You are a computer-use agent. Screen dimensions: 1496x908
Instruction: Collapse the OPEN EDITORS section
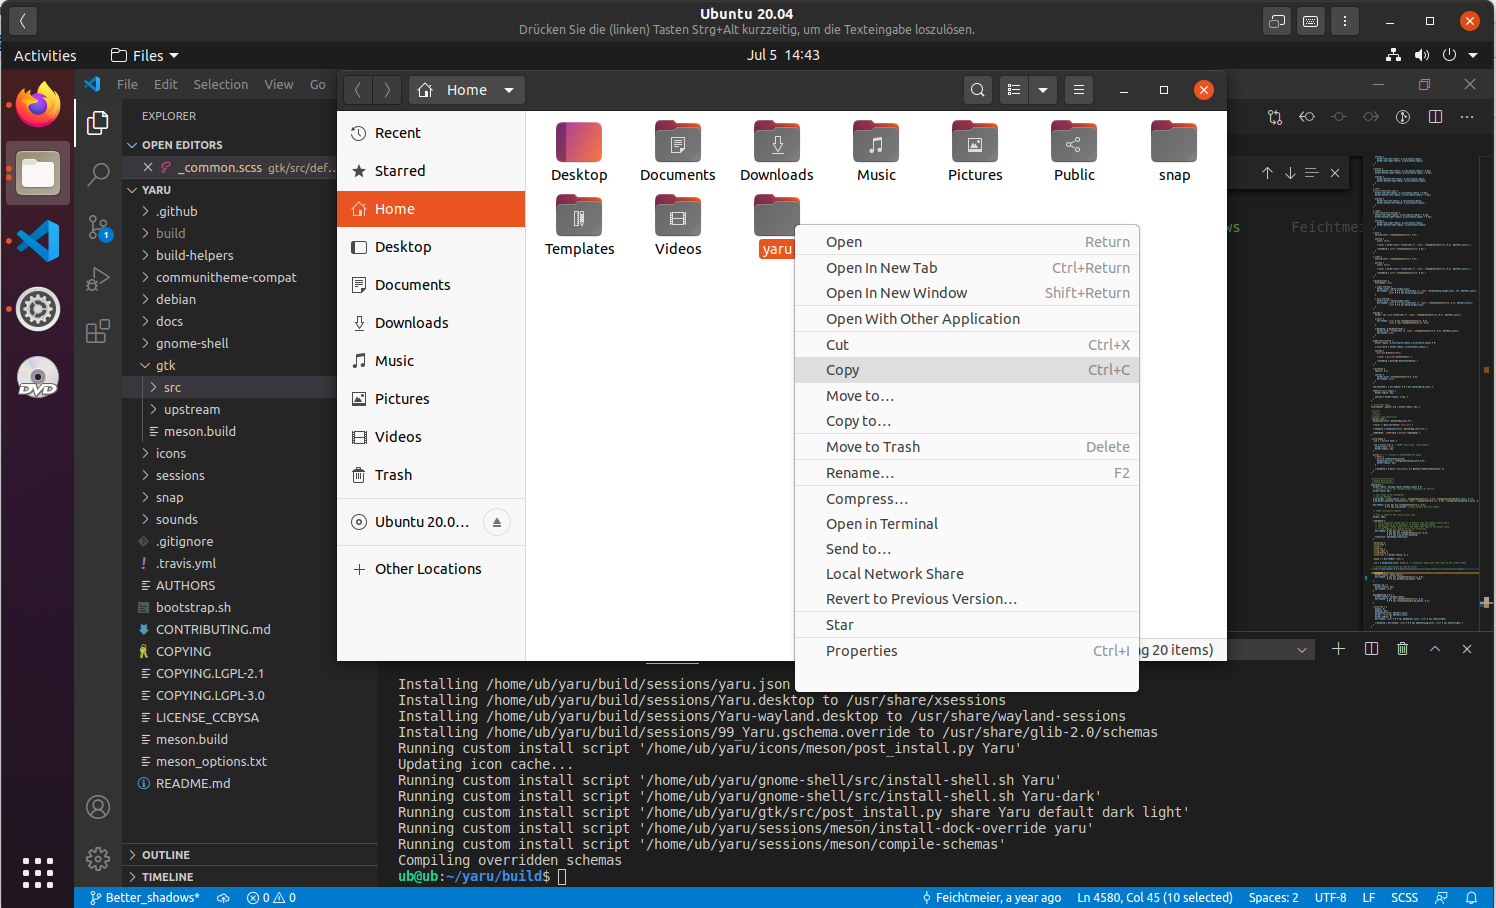[132, 145]
